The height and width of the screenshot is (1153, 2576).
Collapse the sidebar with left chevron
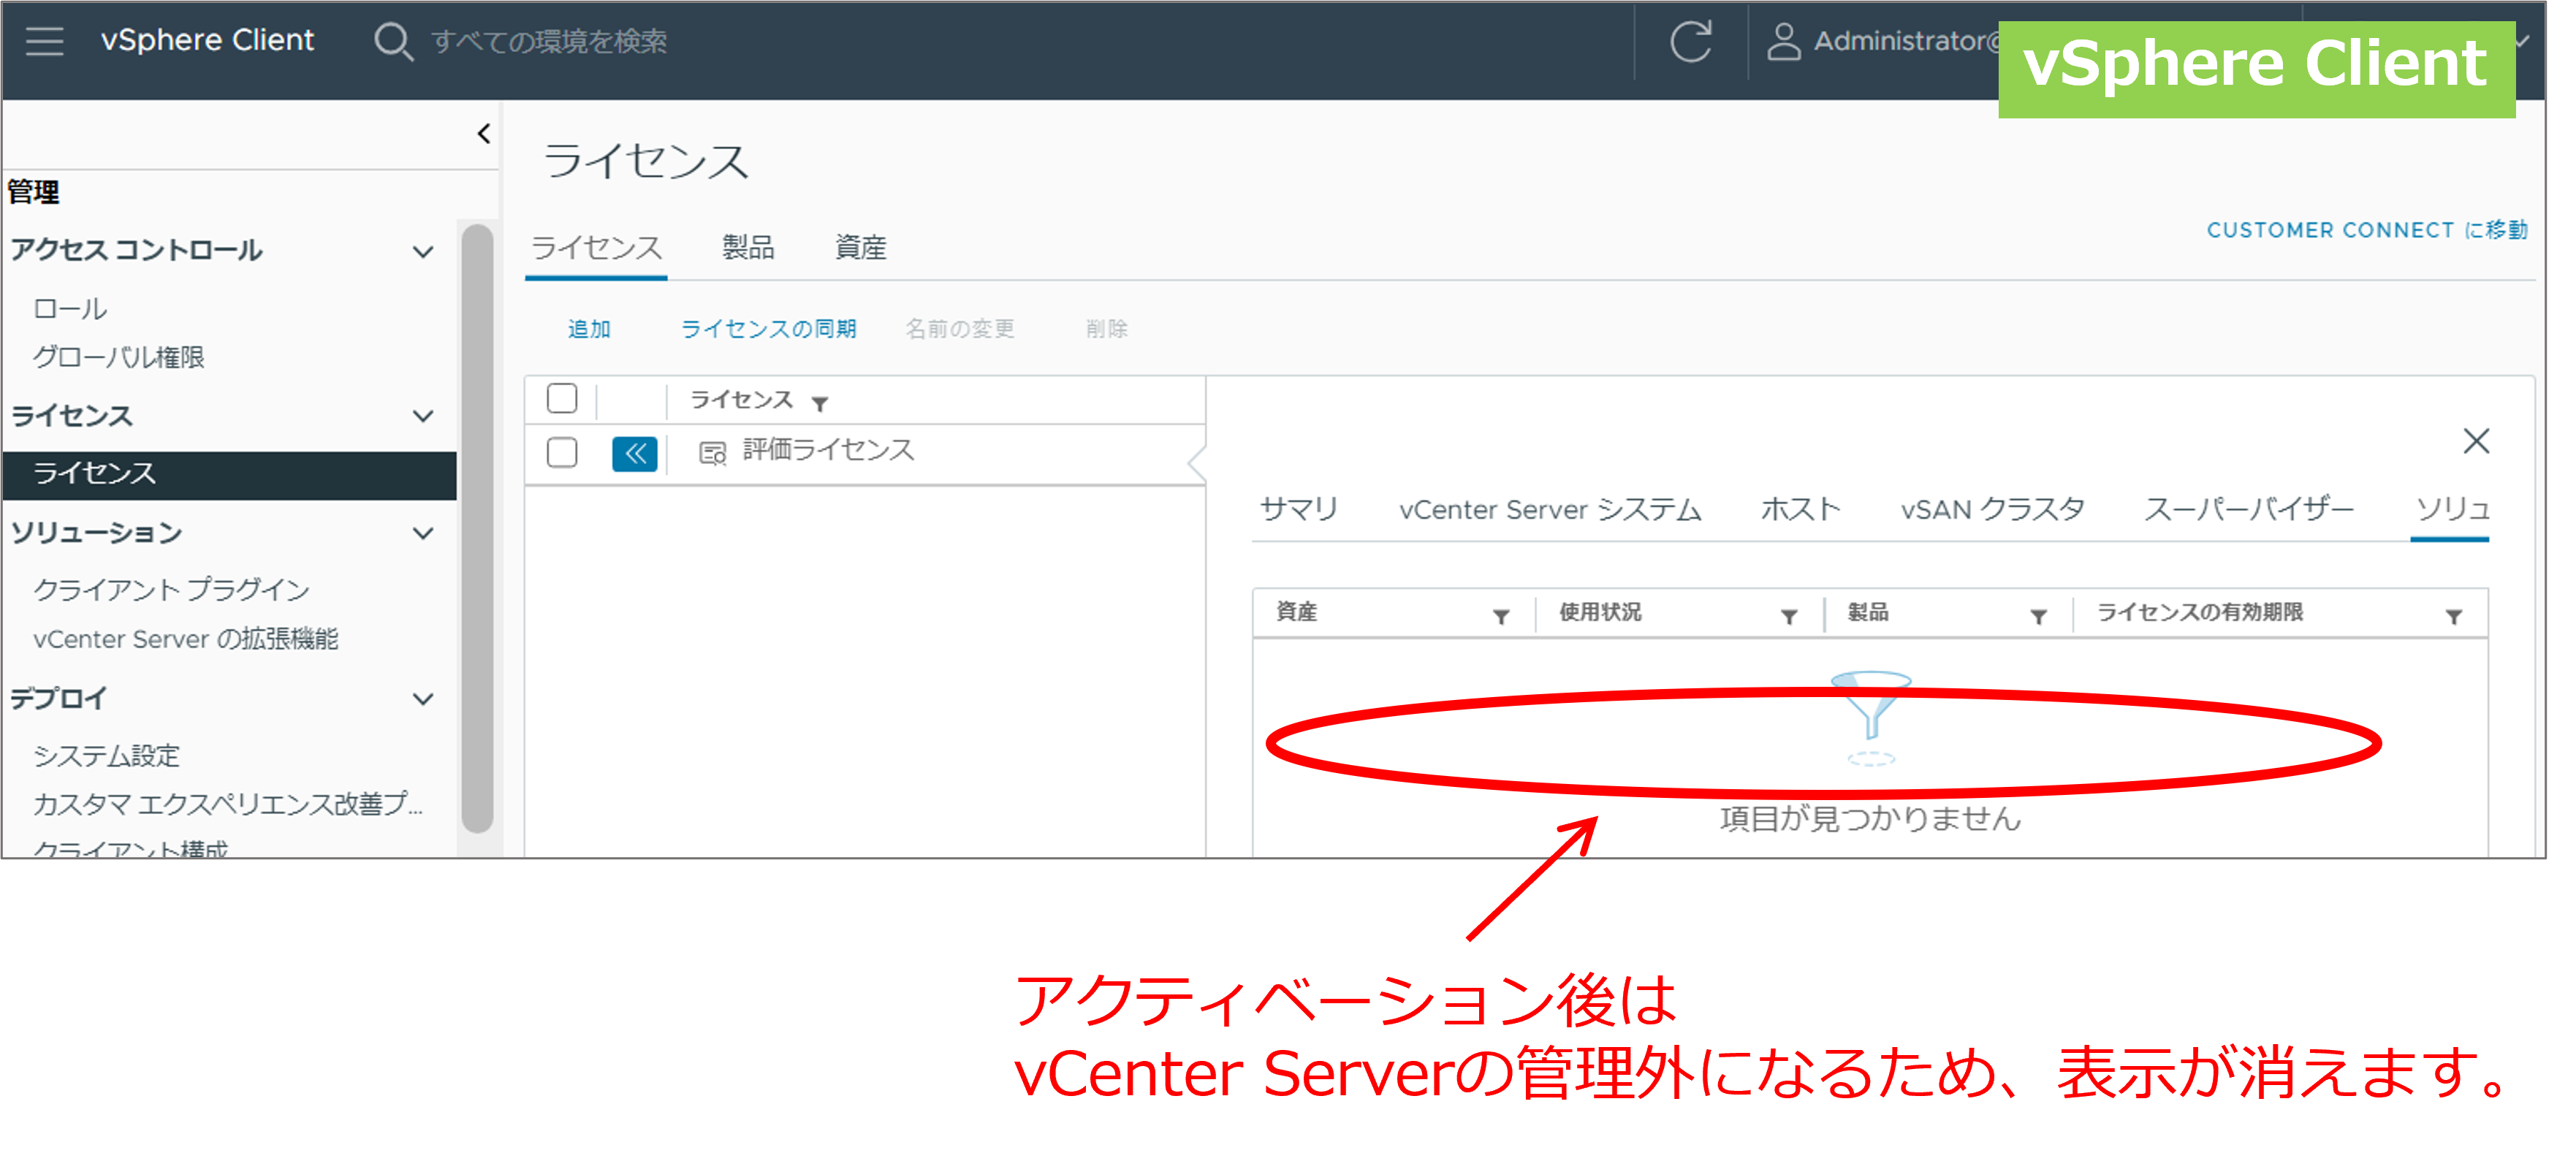click(484, 134)
